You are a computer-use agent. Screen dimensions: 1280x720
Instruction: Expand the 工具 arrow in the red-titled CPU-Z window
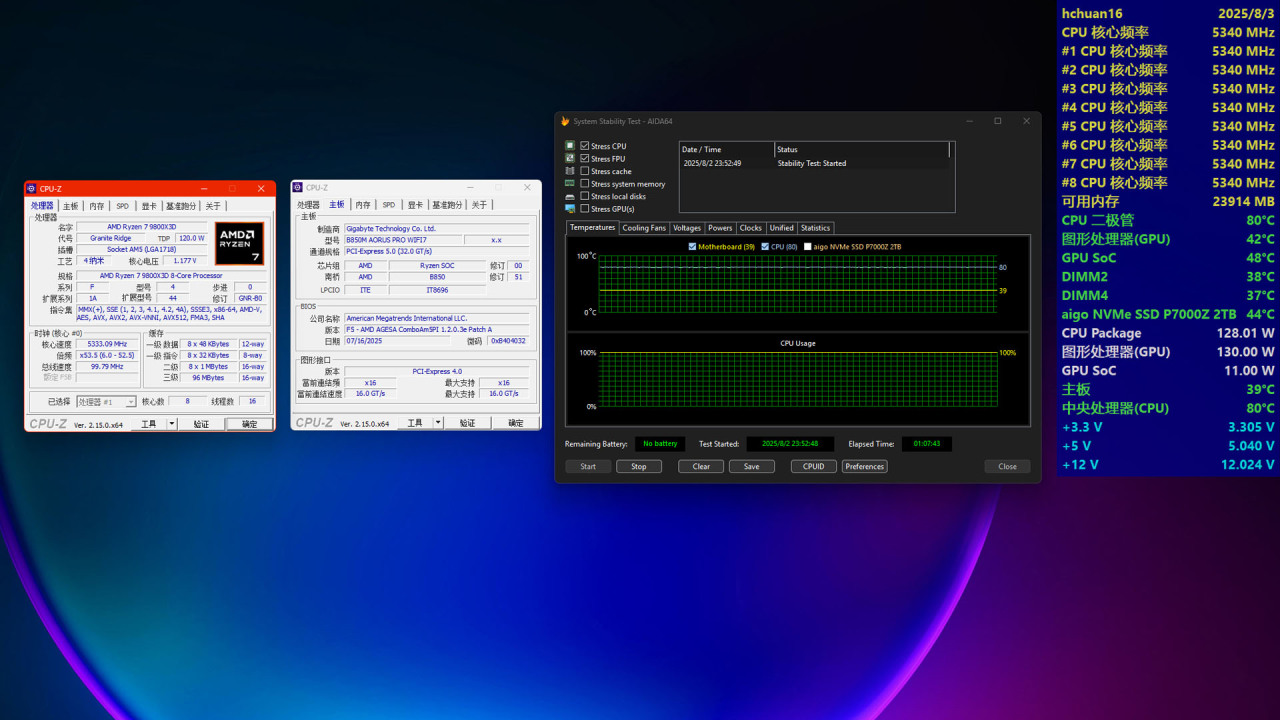point(172,424)
